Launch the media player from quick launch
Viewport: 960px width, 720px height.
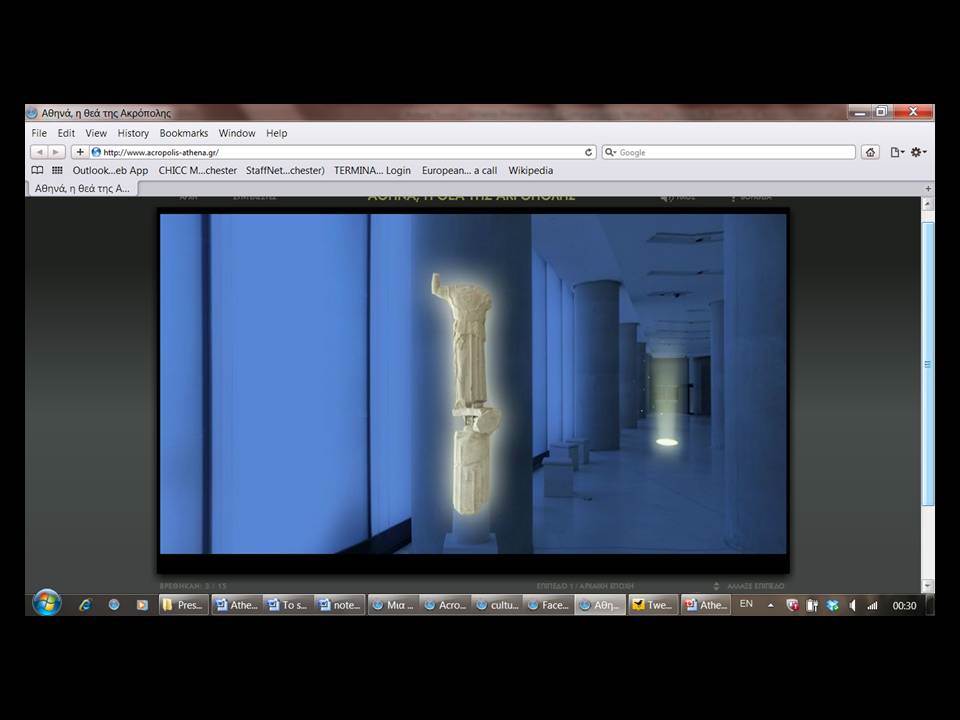click(142, 605)
